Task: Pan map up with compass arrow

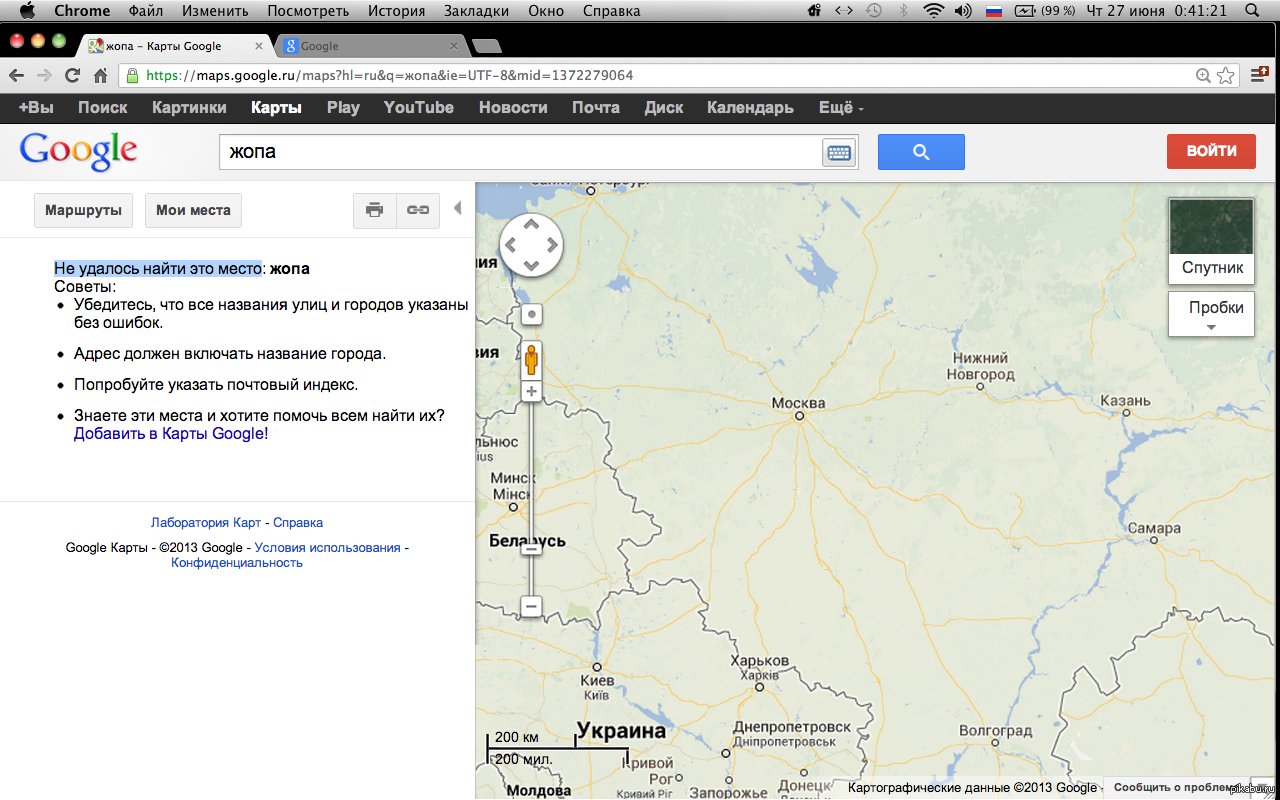Action: 531,224
